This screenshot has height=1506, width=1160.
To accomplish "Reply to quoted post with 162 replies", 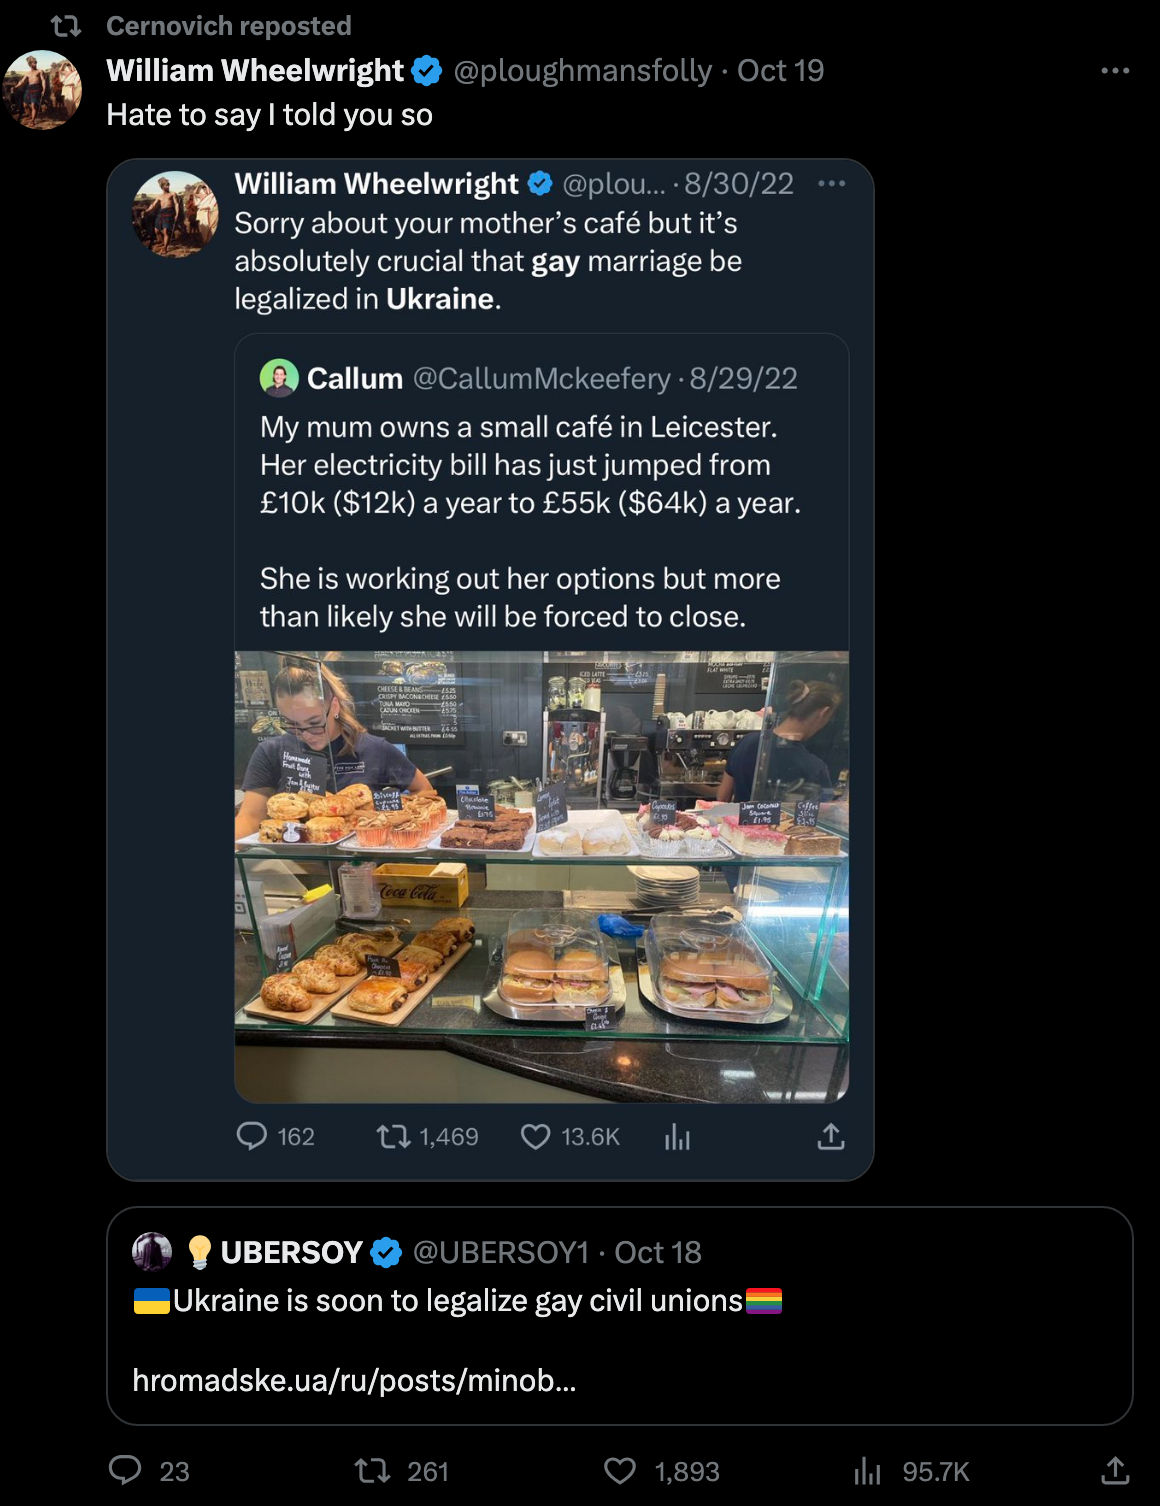I will 251,1136.
